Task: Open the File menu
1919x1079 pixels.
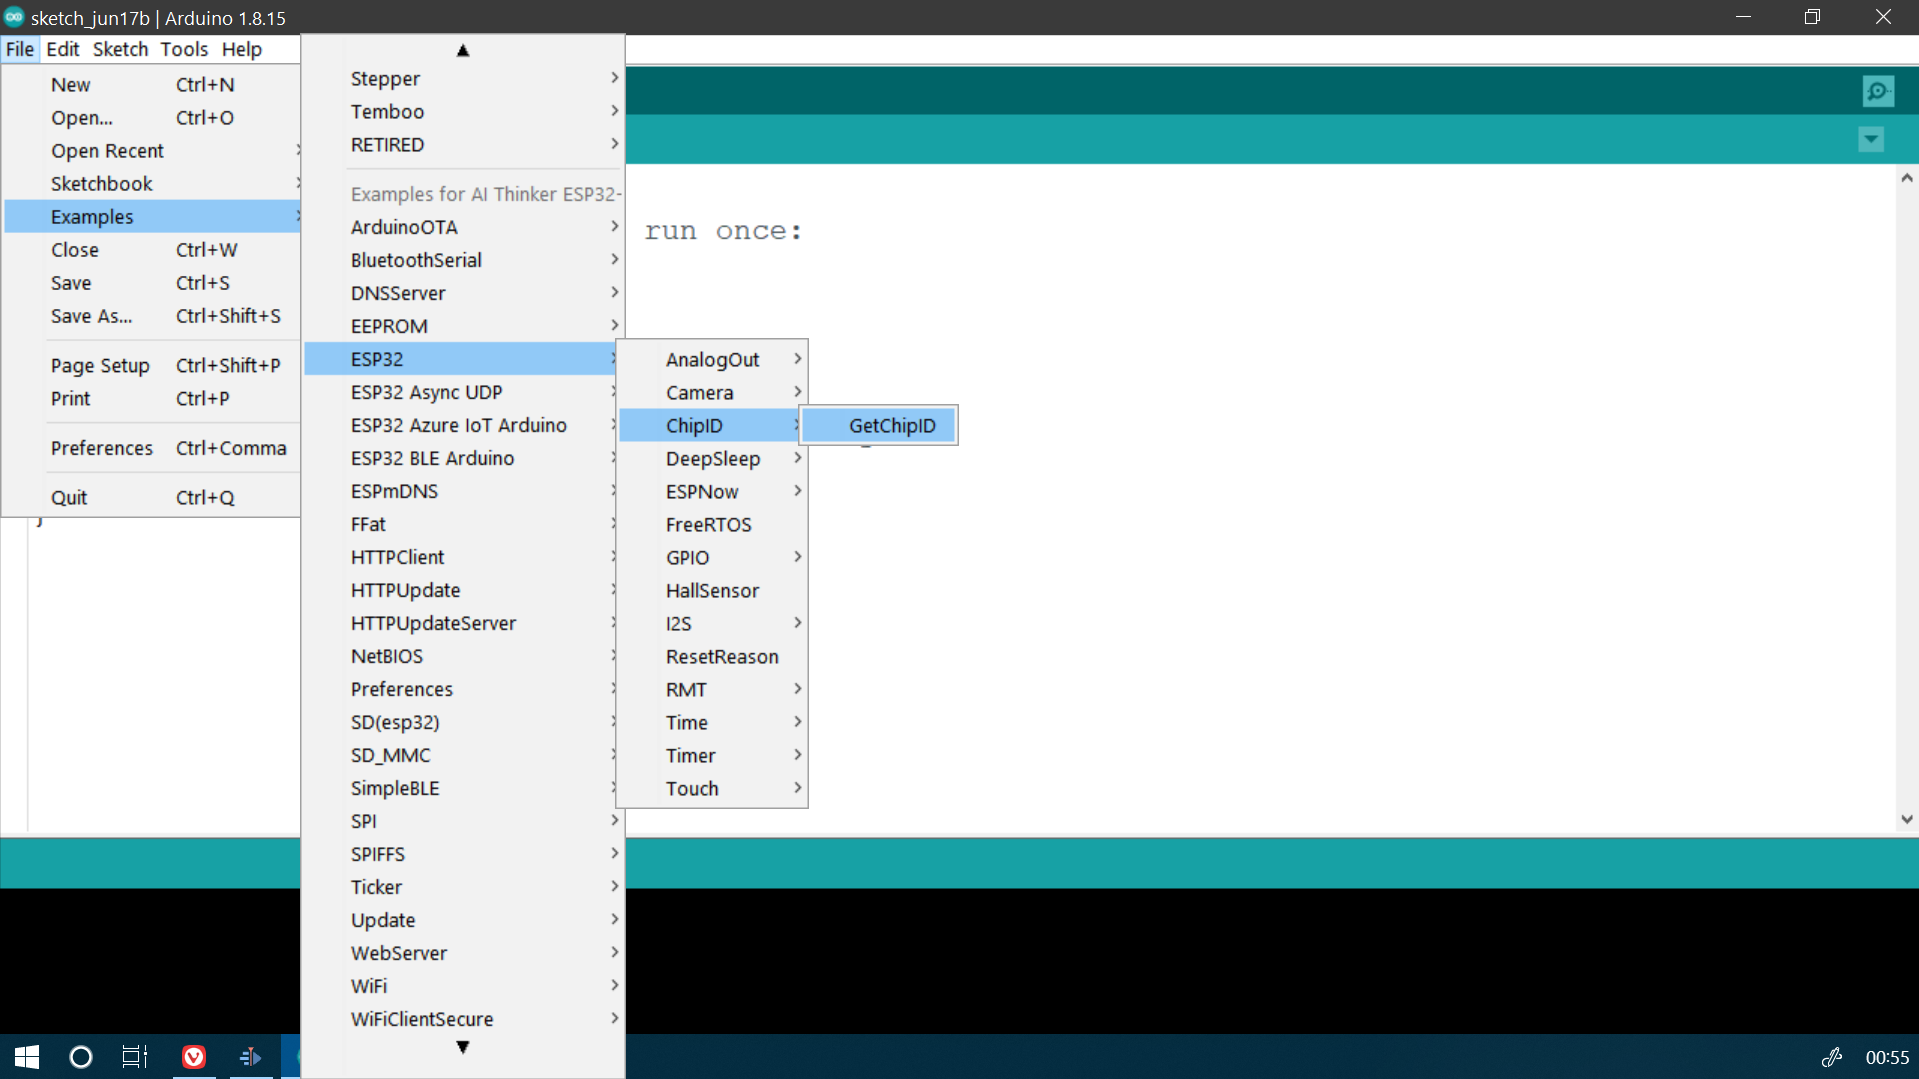Action: [x=19, y=49]
